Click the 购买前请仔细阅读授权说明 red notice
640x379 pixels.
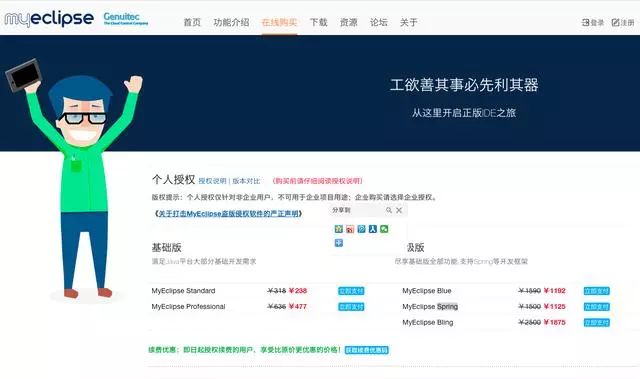point(317,181)
